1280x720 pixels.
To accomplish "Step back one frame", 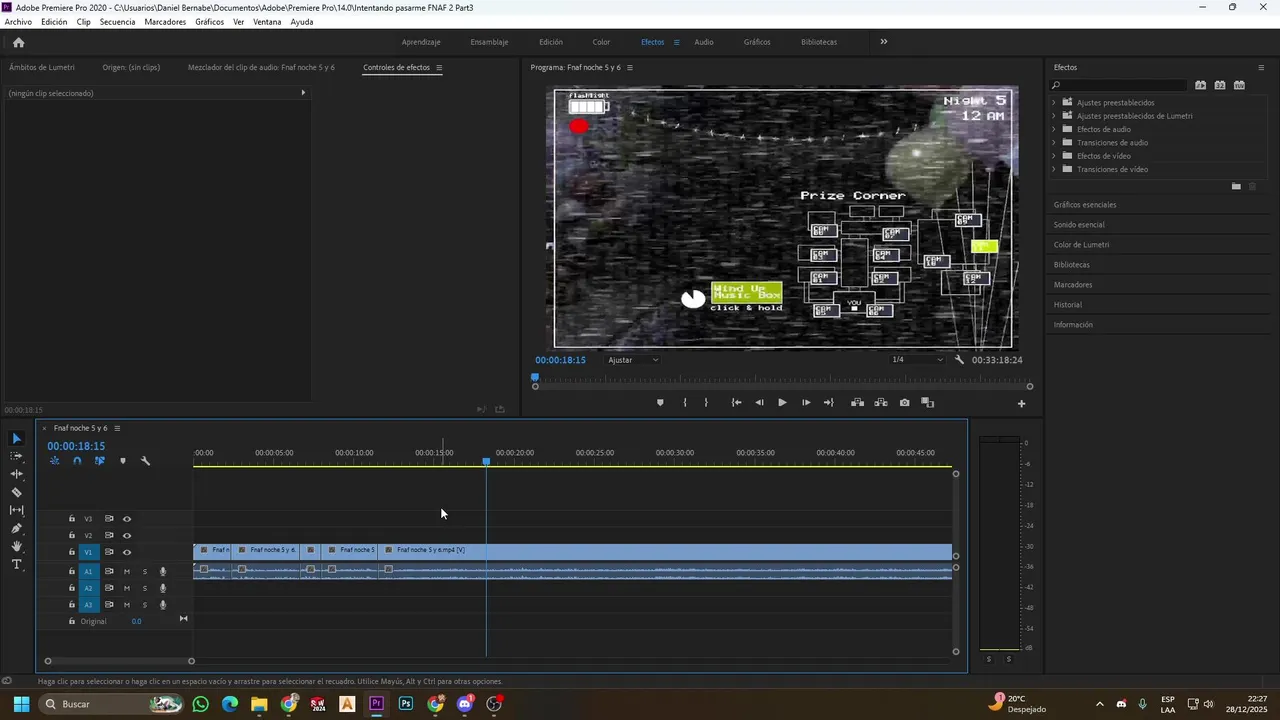I will click(x=759, y=403).
